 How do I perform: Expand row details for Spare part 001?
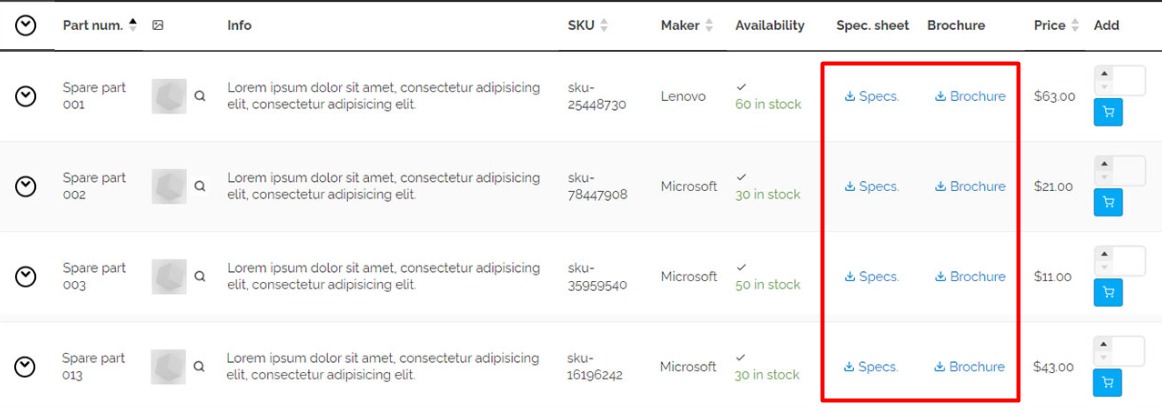point(26,96)
